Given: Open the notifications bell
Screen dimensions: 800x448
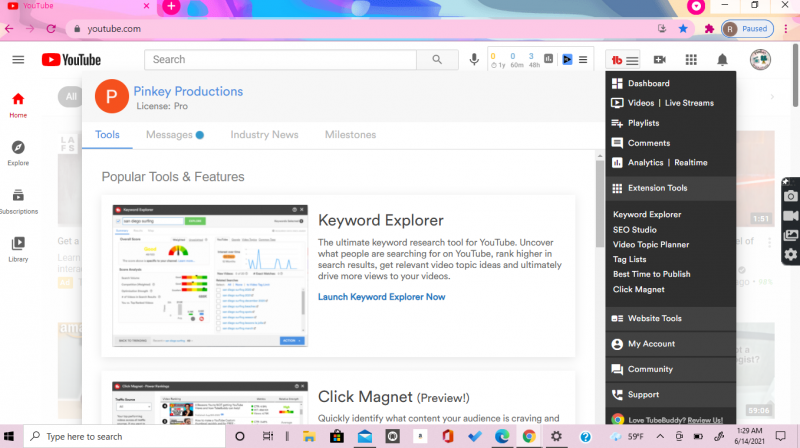Looking at the screenshot, I should click(722, 60).
